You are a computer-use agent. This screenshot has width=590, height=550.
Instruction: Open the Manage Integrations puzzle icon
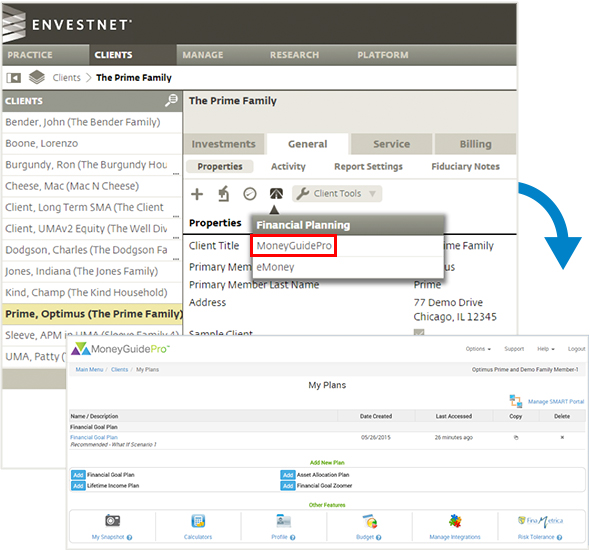(455, 521)
